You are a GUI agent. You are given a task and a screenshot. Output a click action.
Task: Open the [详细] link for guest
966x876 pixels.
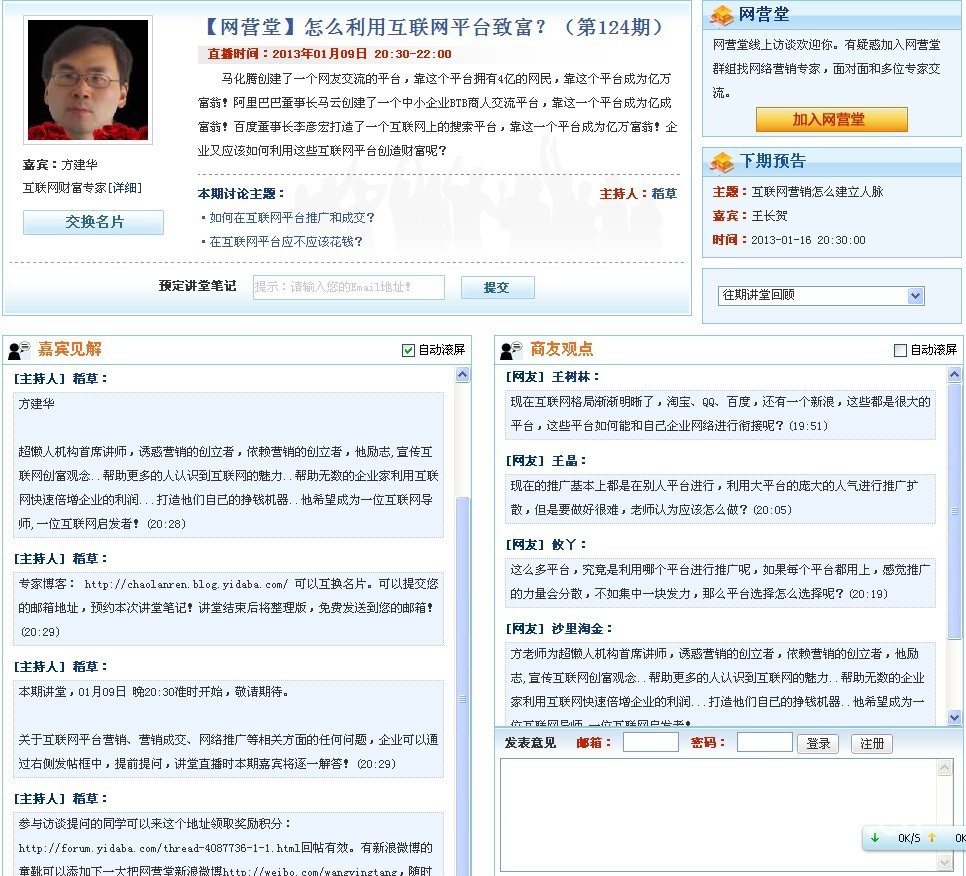(124, 188)
